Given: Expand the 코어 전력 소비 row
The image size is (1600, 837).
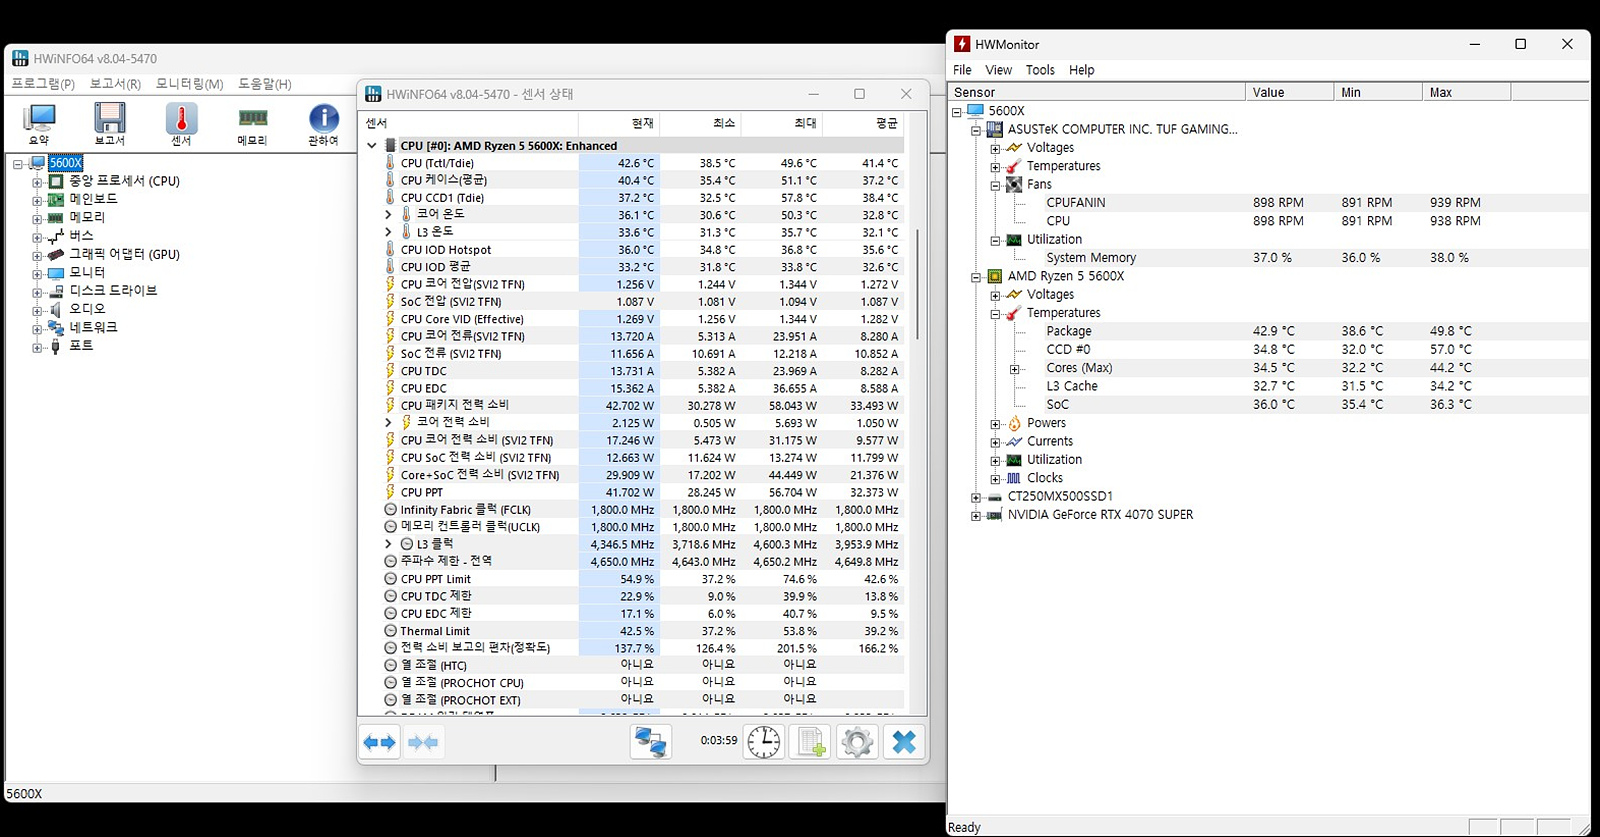Looking at the screenshot, I should pos(388,422).
